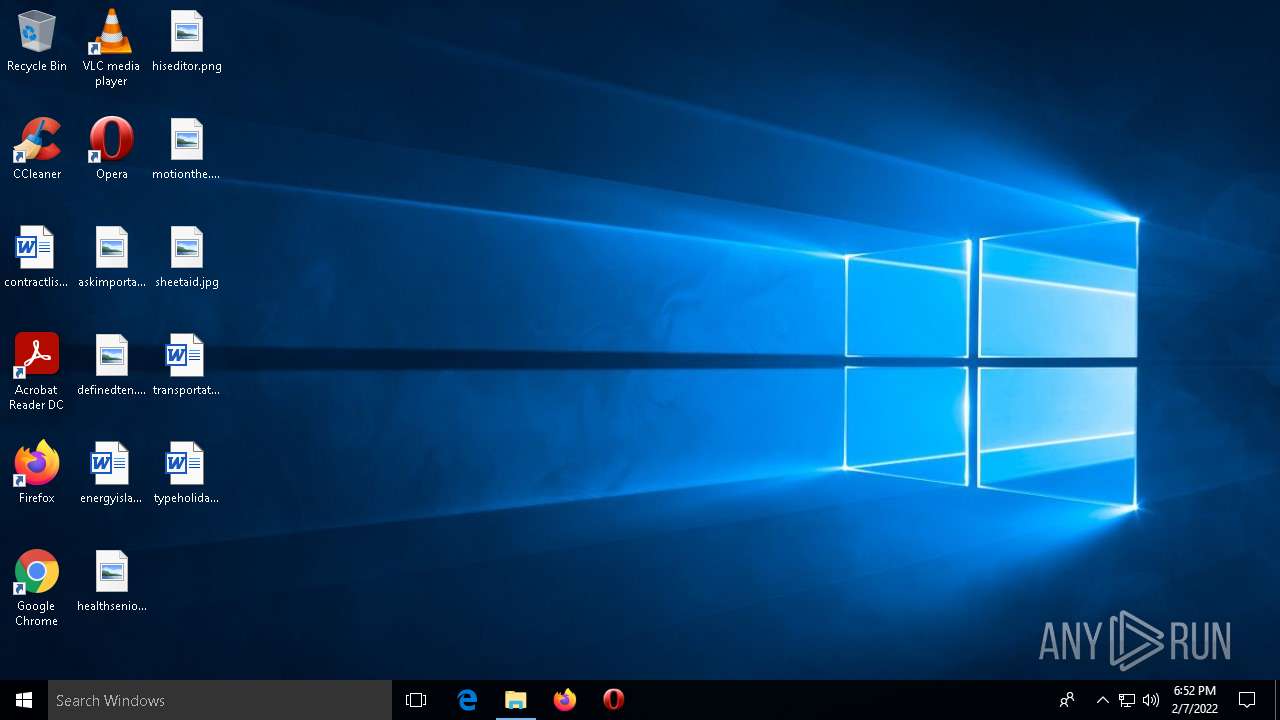Show hidden system tray icons

click(1102, 700)
